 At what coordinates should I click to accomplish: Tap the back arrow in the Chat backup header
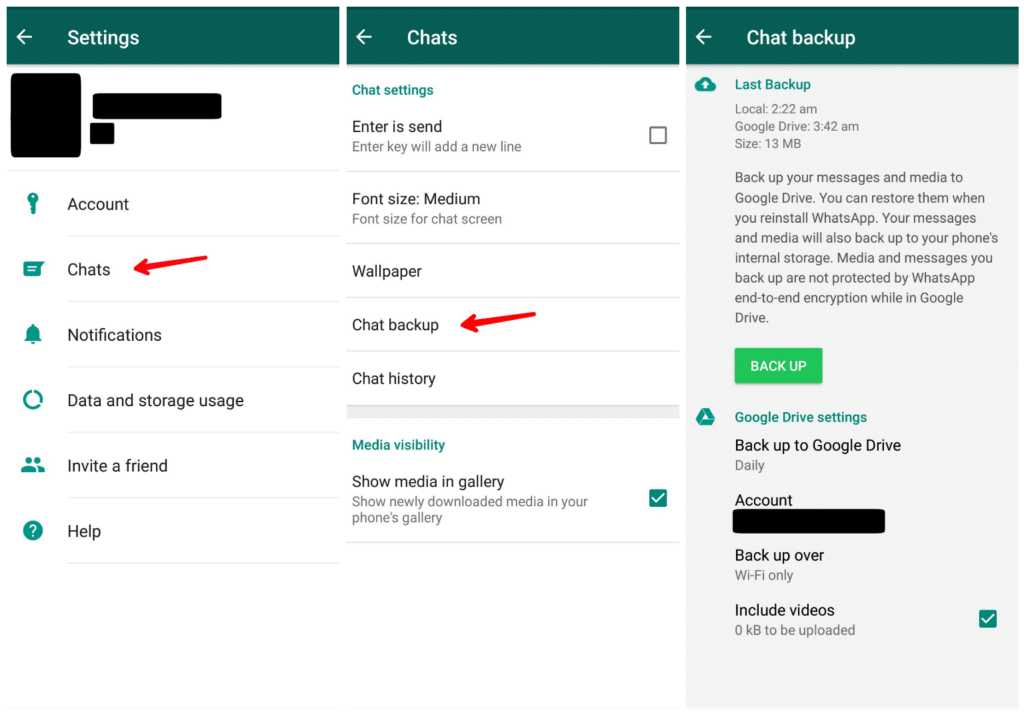click(x=703, y=37)
